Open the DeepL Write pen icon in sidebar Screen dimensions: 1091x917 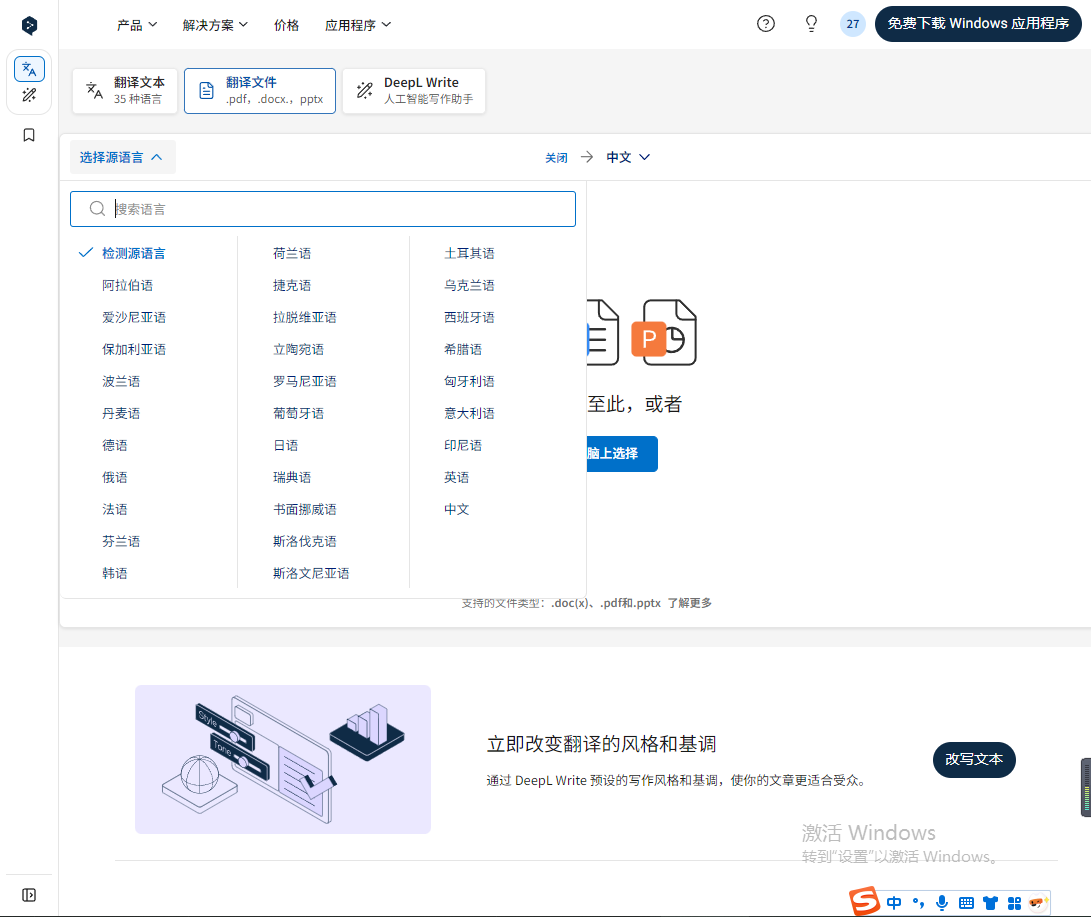[29, 95]
